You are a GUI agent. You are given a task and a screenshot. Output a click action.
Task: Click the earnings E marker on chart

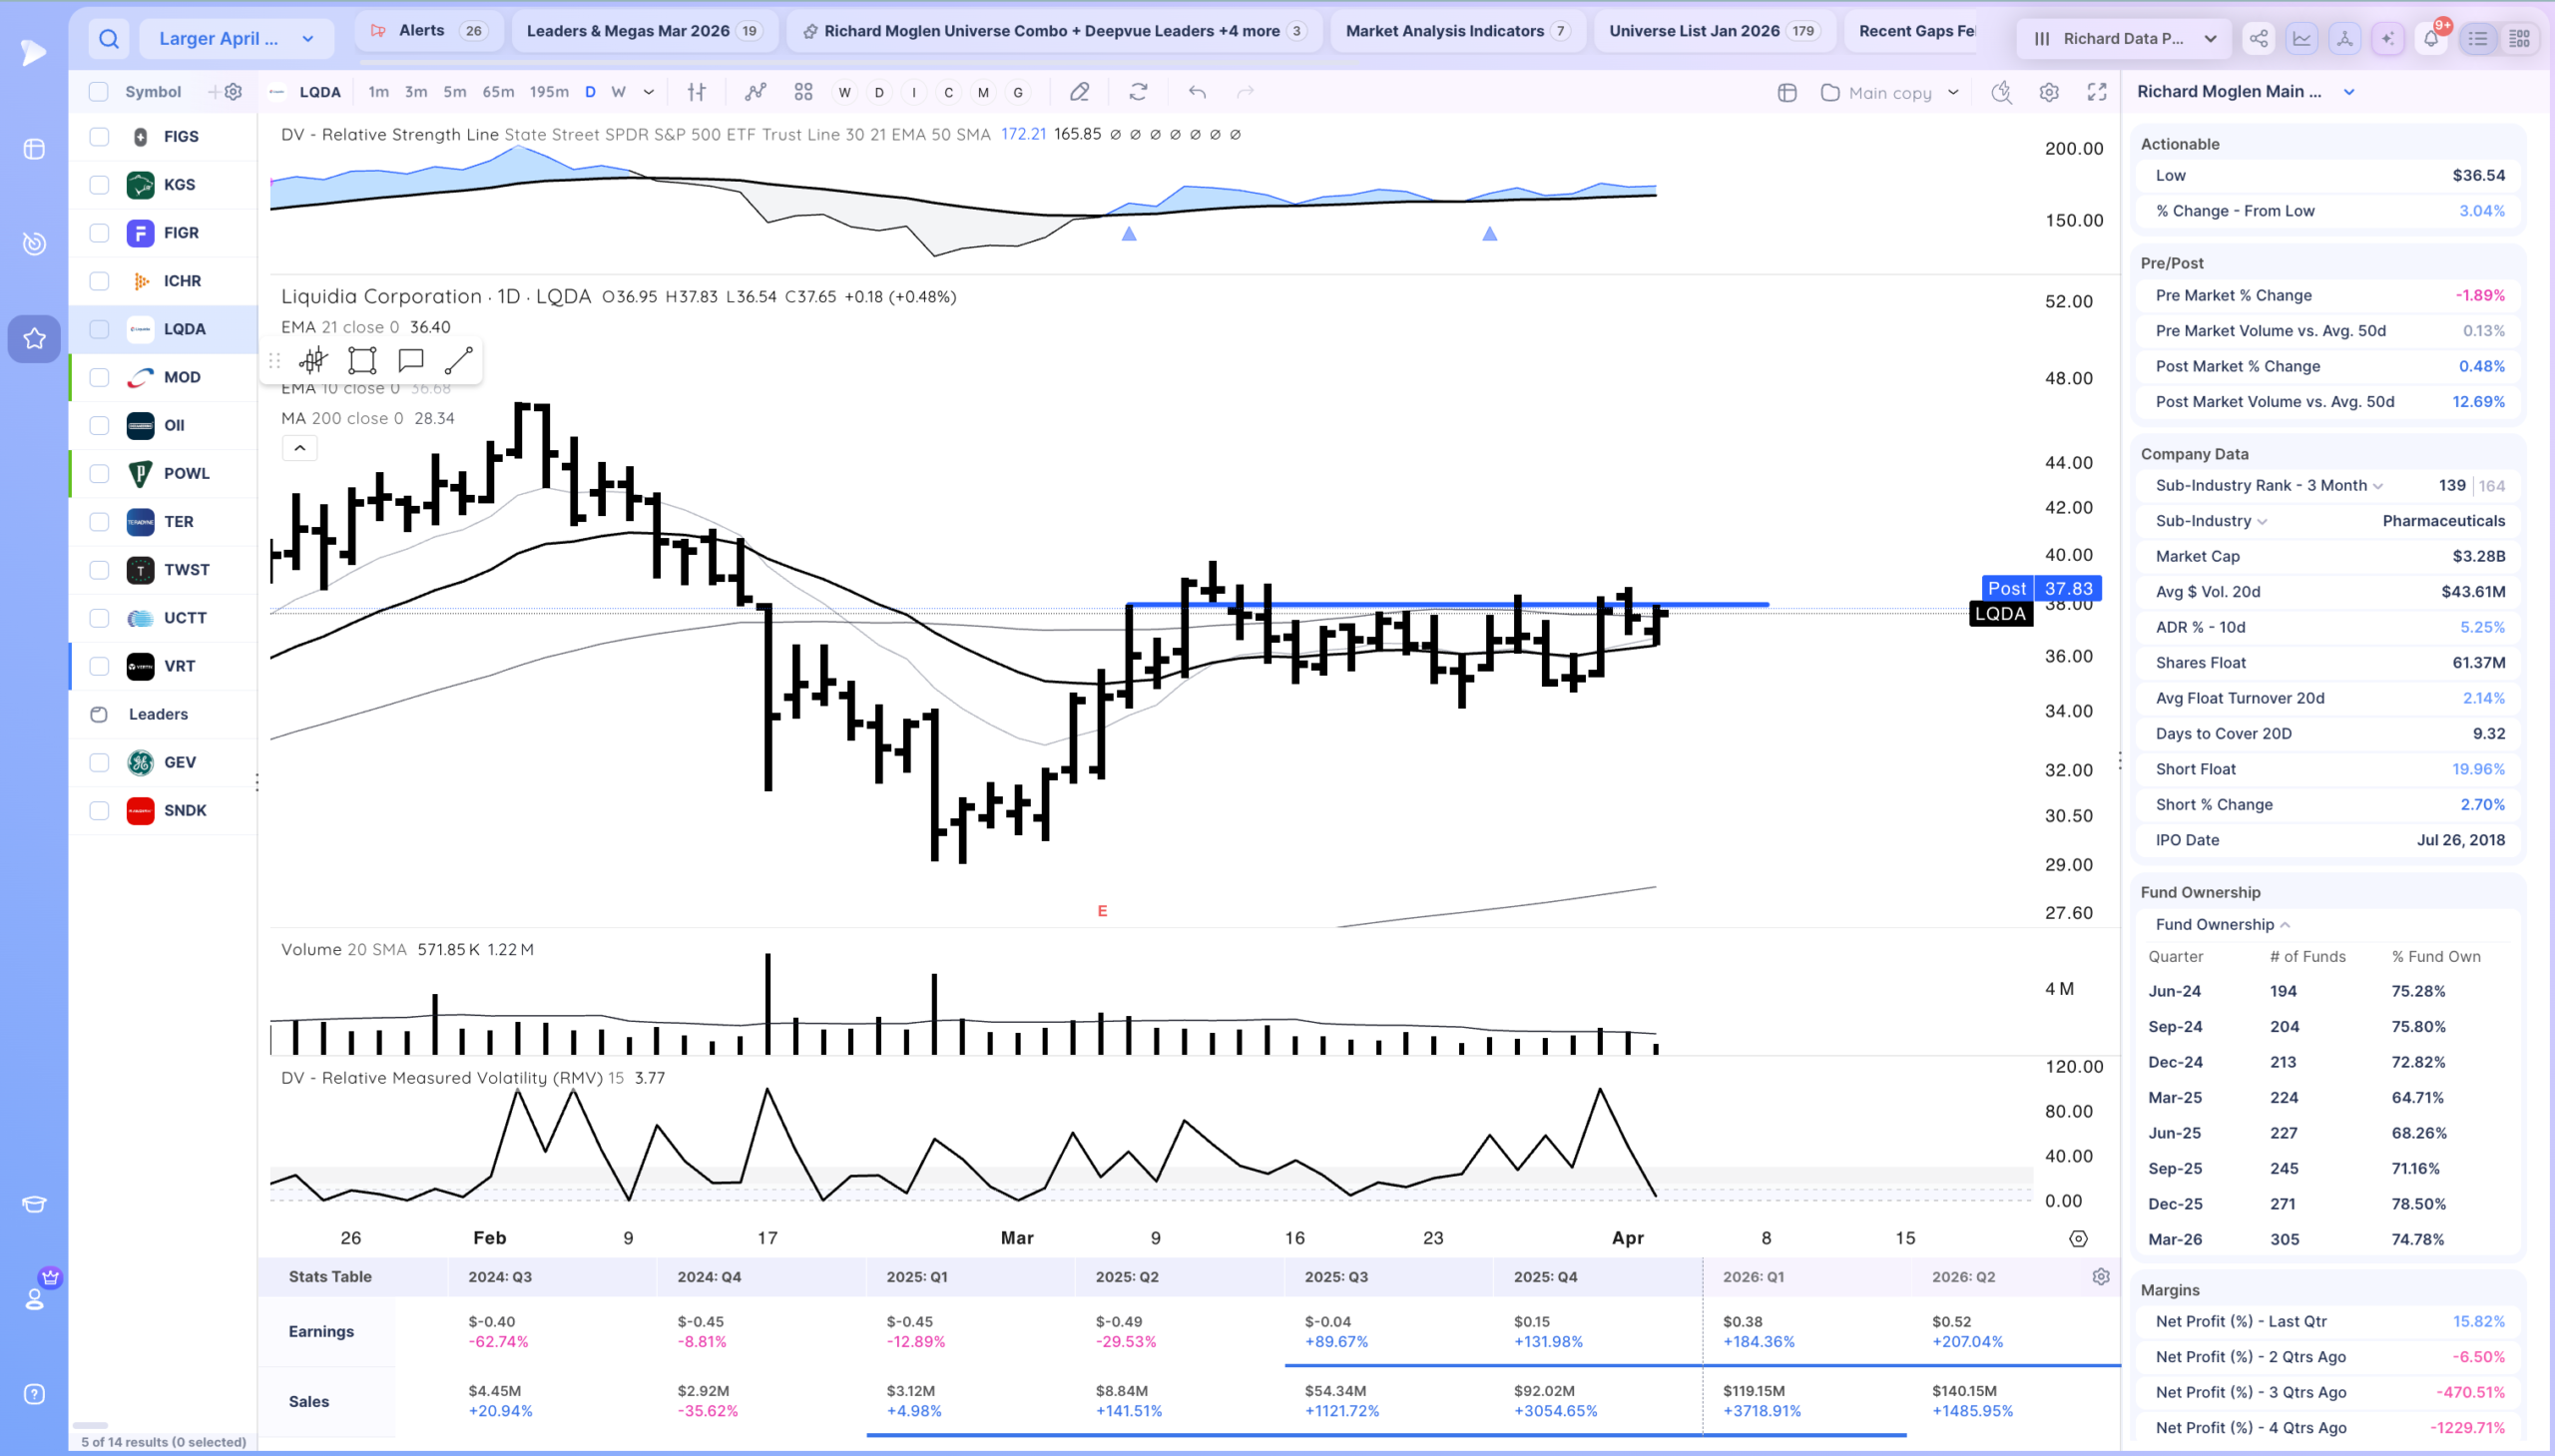pos(1102,911)
